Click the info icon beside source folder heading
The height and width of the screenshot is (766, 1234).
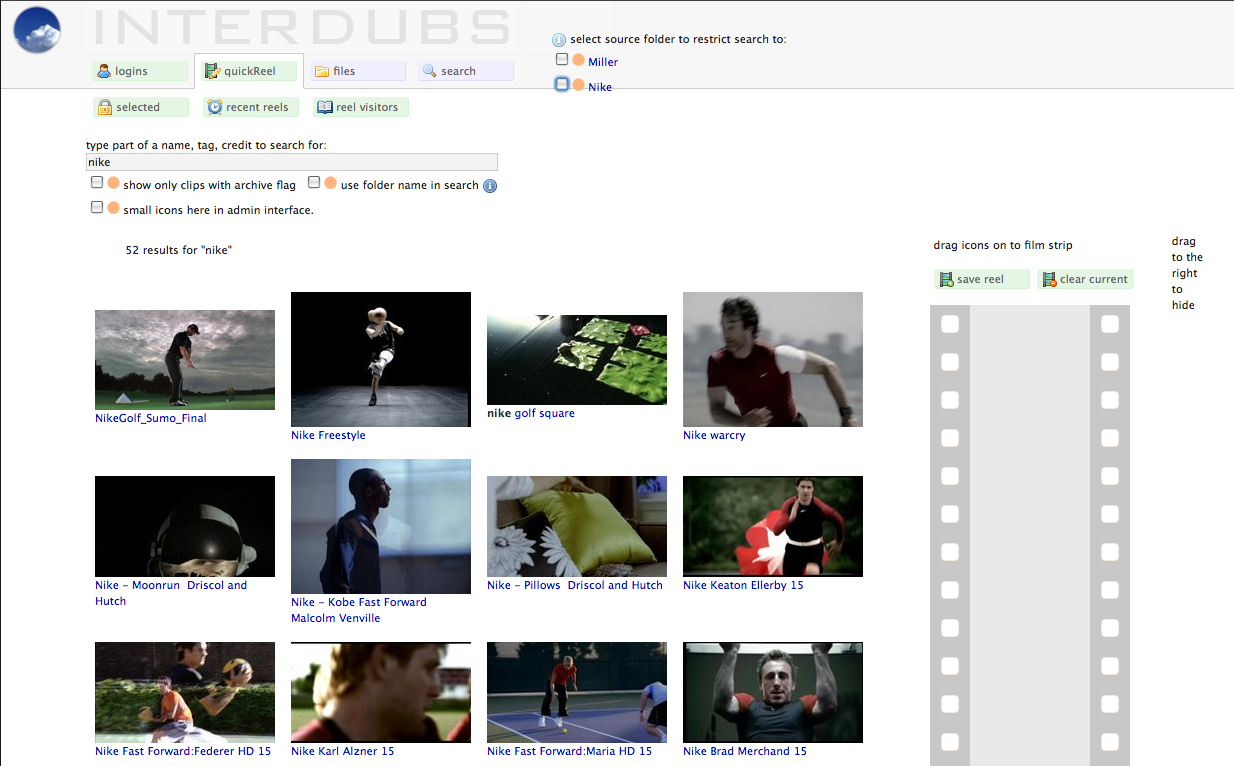pyautogui.click(x=559, y=40)
